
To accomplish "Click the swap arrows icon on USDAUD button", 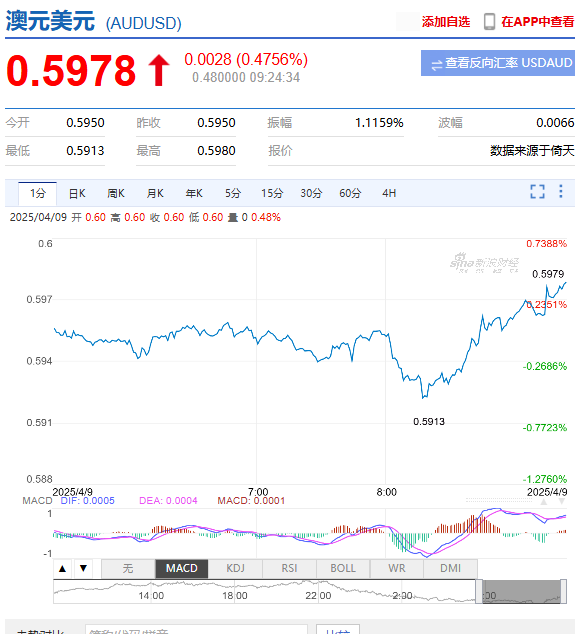I will pos(437,64).
